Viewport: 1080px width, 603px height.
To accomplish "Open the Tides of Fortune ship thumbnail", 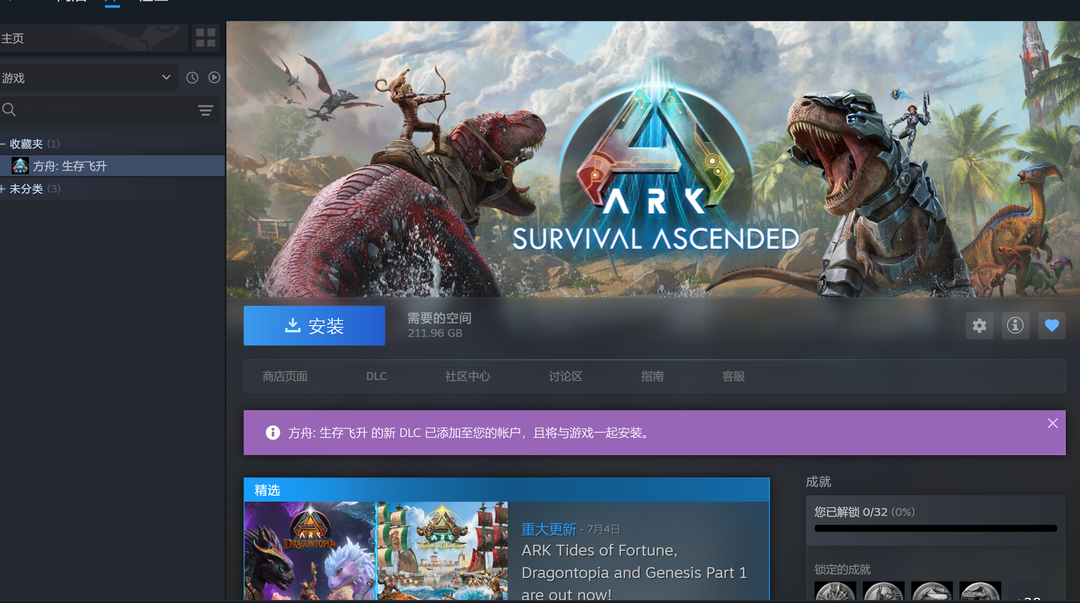I will (443, 551).
